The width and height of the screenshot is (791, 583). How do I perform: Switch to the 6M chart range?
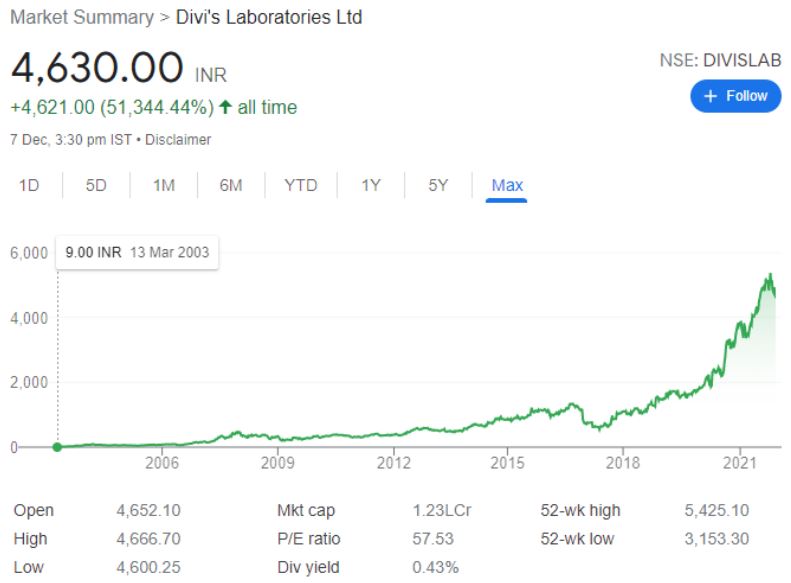click(231, 185)
